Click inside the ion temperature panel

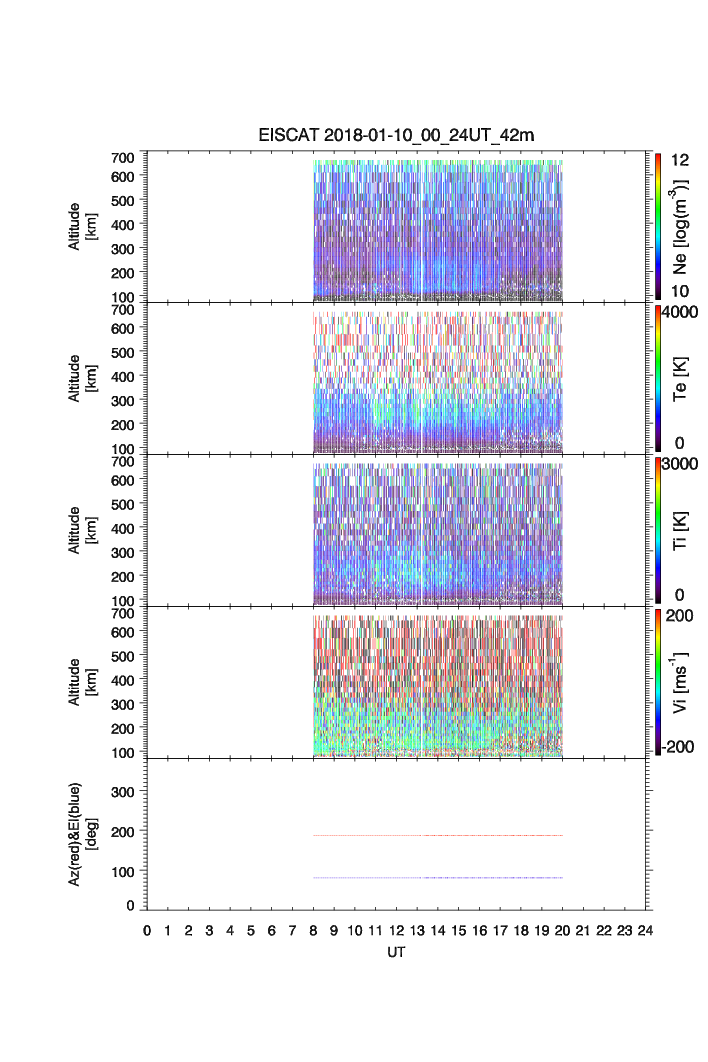(x=437, y=532)
